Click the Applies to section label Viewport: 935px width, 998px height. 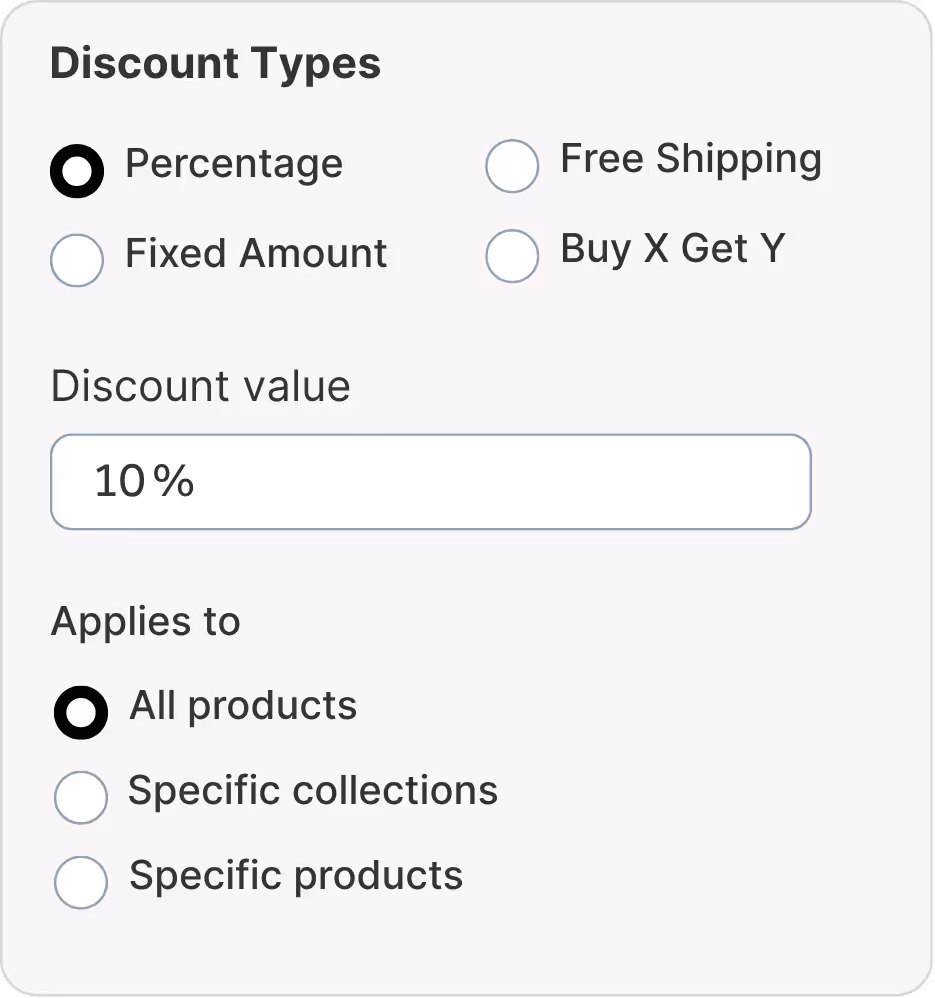tap(146, 621)
